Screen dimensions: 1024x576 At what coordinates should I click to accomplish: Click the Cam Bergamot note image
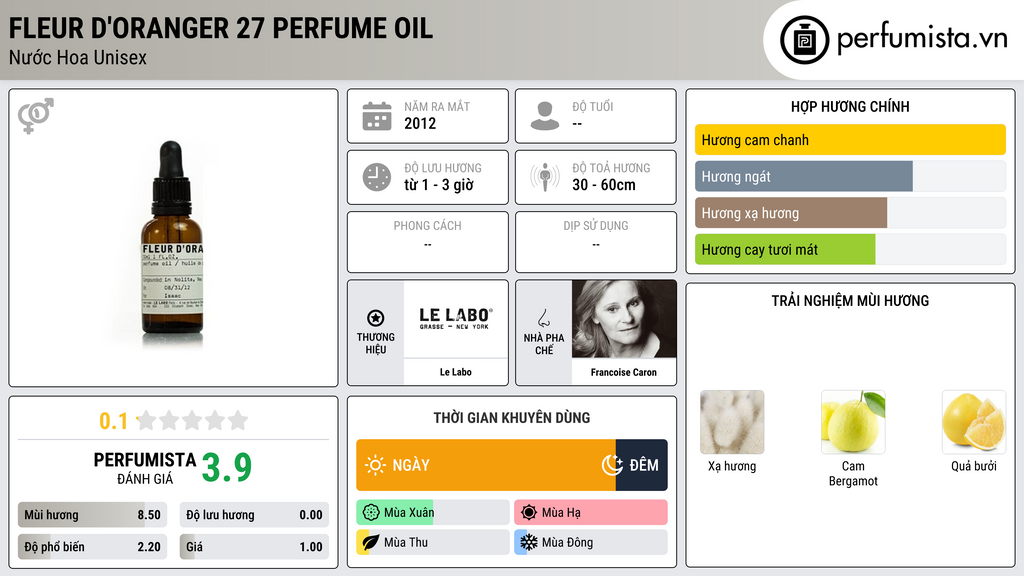[x=853, y=422]
